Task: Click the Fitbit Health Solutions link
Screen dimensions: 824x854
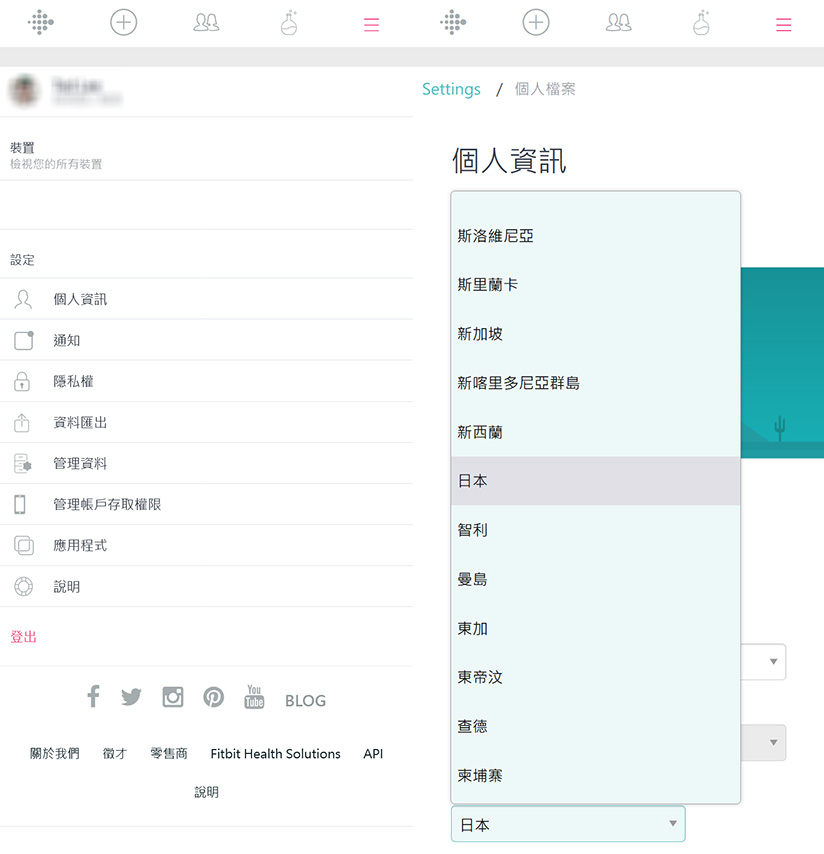Action: coord(275,754)
